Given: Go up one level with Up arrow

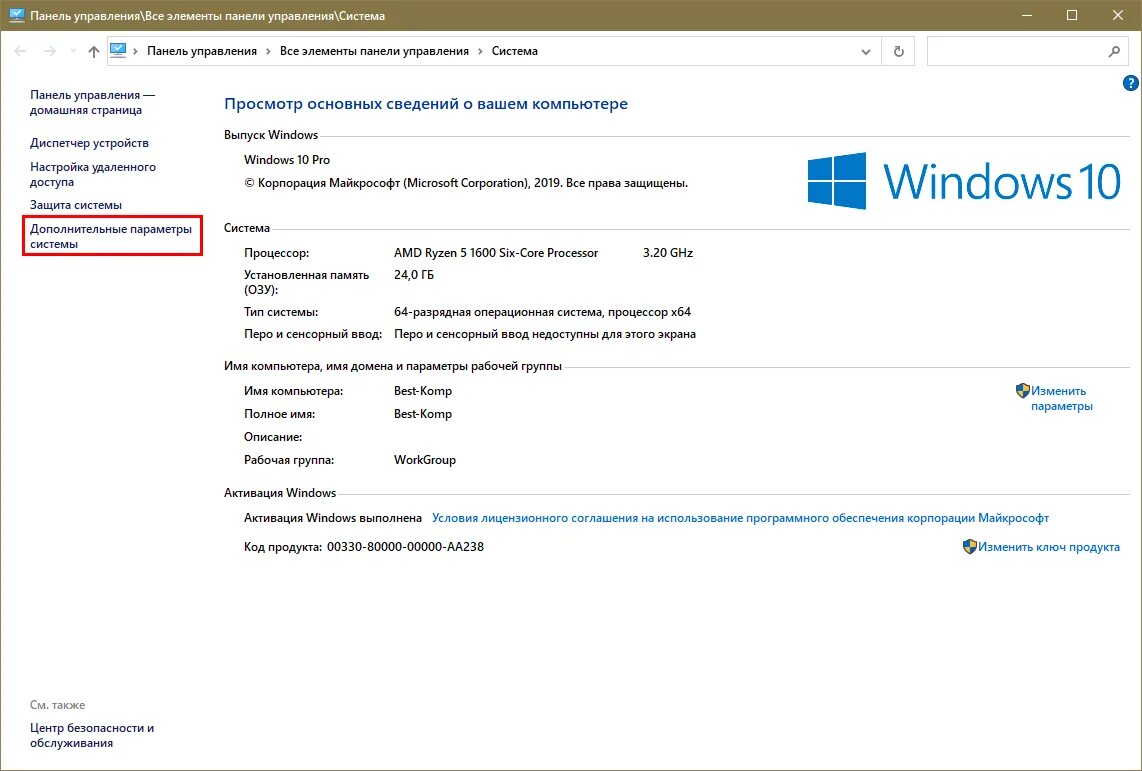Looking at the screenshot, I should 93,51.
